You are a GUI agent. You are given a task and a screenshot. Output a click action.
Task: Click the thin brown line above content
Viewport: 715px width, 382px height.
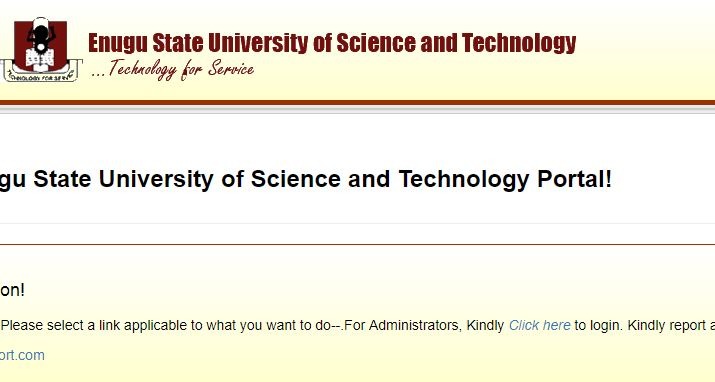coord(358,244)
